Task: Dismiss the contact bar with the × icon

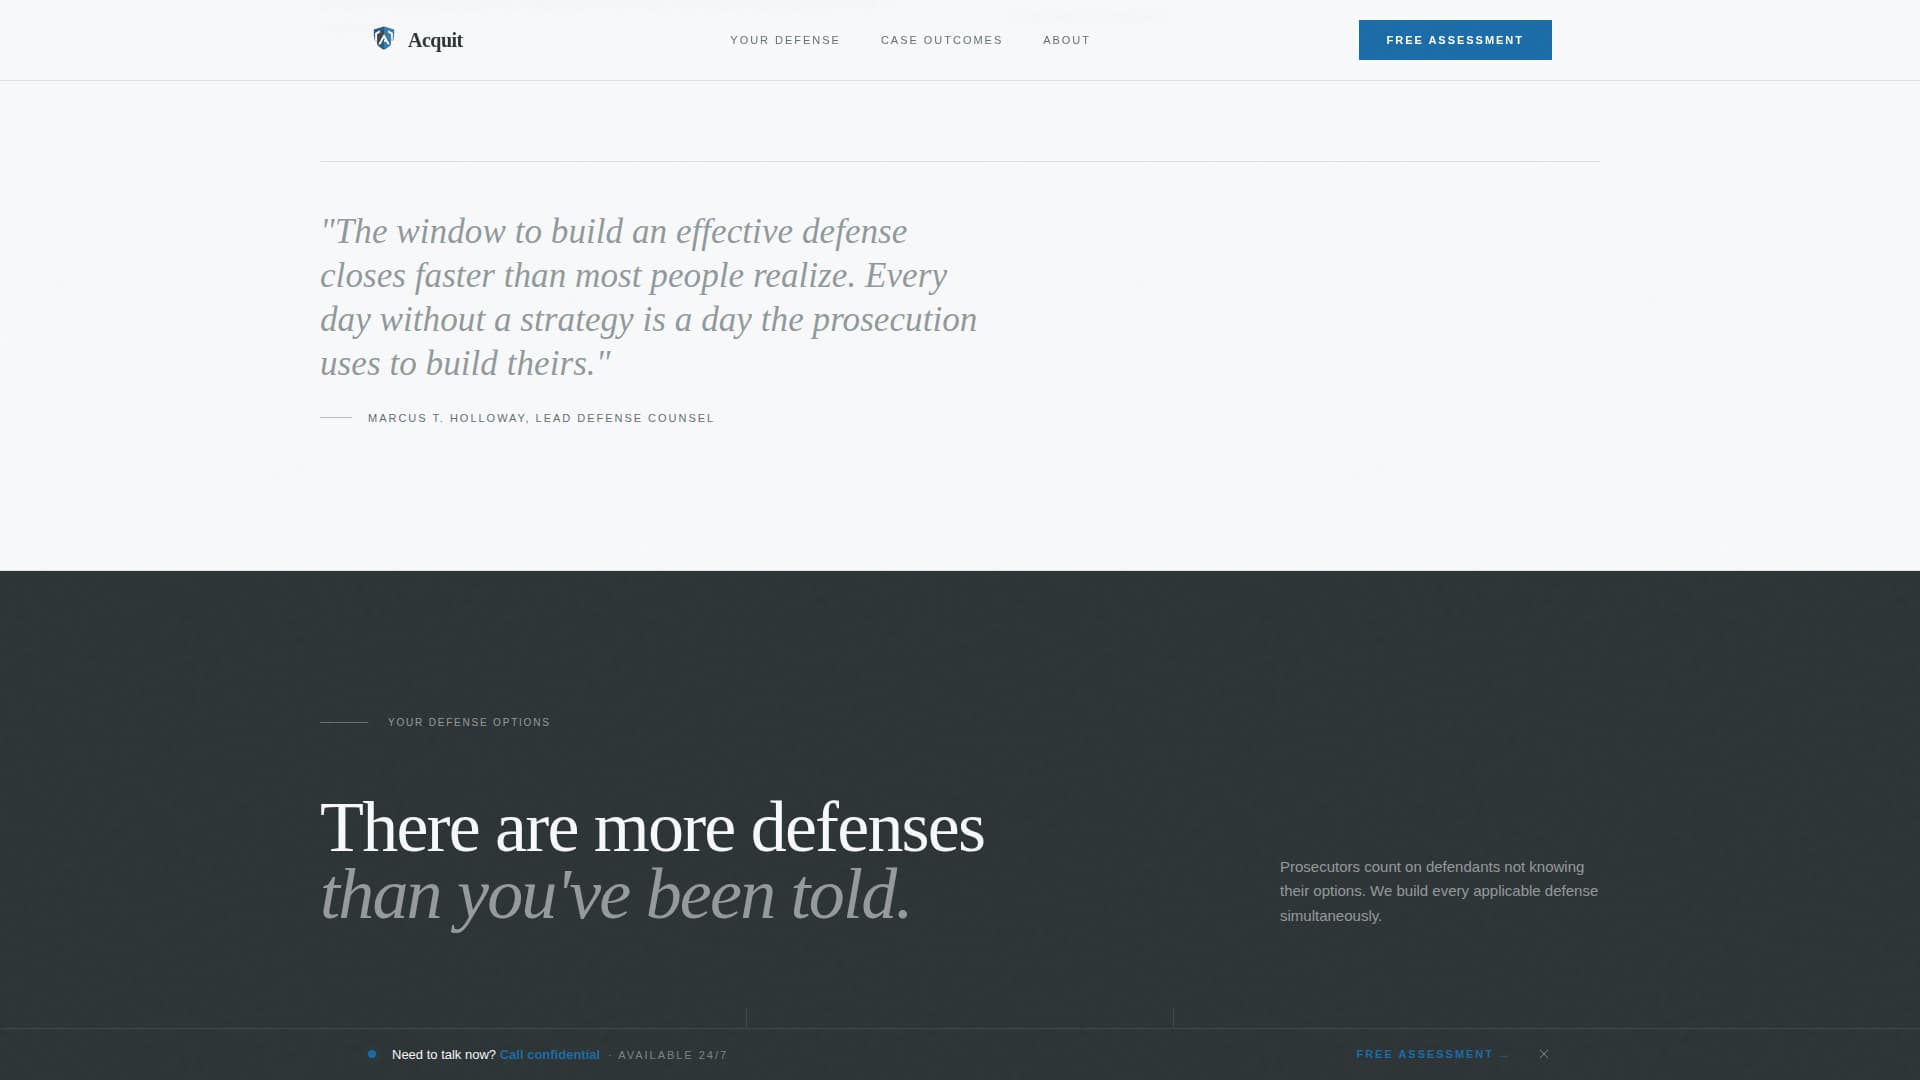Action: pyautogui.click(x=1544, y=1053)
